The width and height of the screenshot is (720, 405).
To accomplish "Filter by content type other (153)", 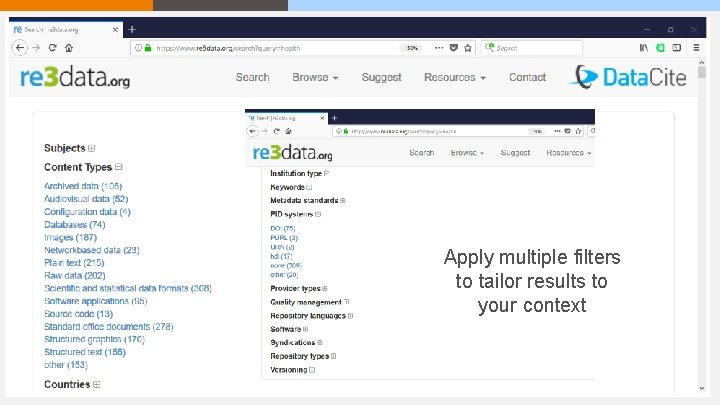I will (66, 365).
